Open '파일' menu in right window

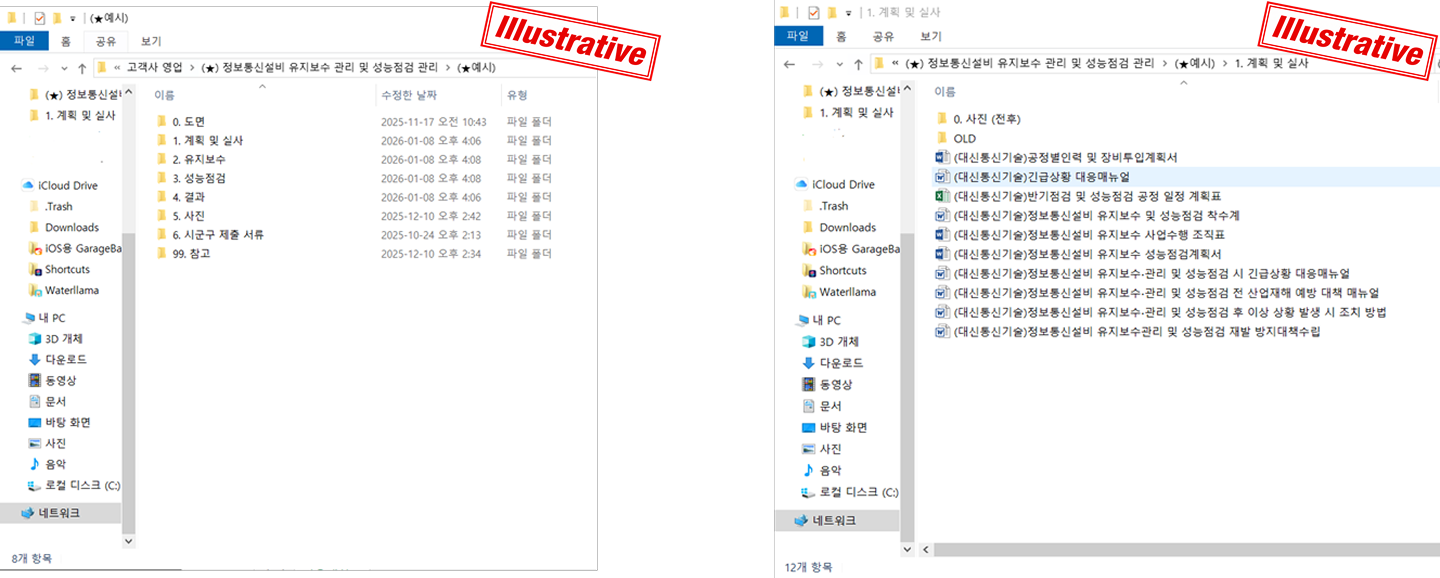[798, 36]
